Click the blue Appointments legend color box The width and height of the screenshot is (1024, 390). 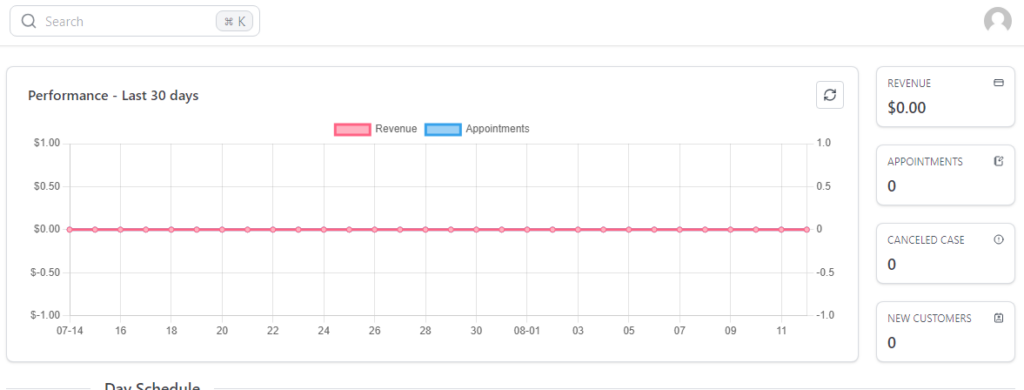point(443,129)
